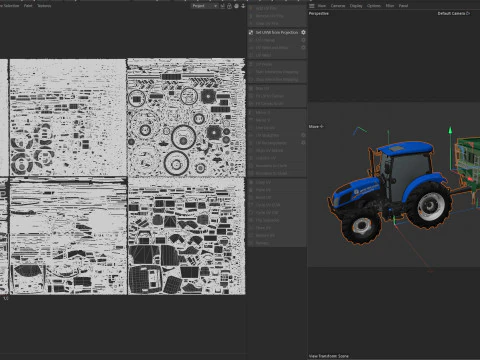Viewport: 480px width, 360px height.
Task: Click the Paste UV command
Action: coord(263,190)
